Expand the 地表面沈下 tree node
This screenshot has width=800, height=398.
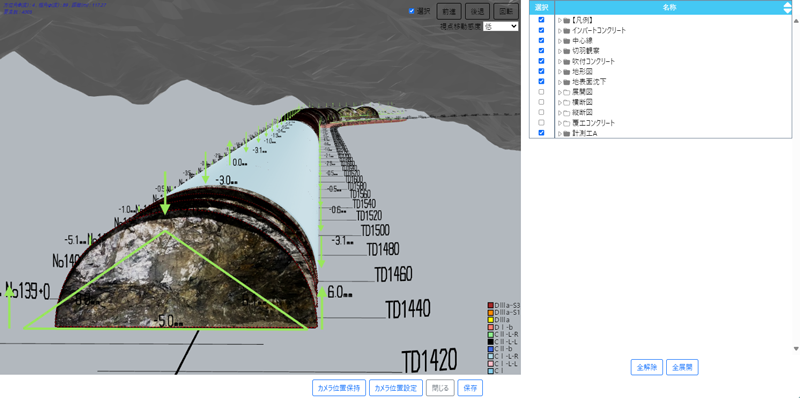560,82
